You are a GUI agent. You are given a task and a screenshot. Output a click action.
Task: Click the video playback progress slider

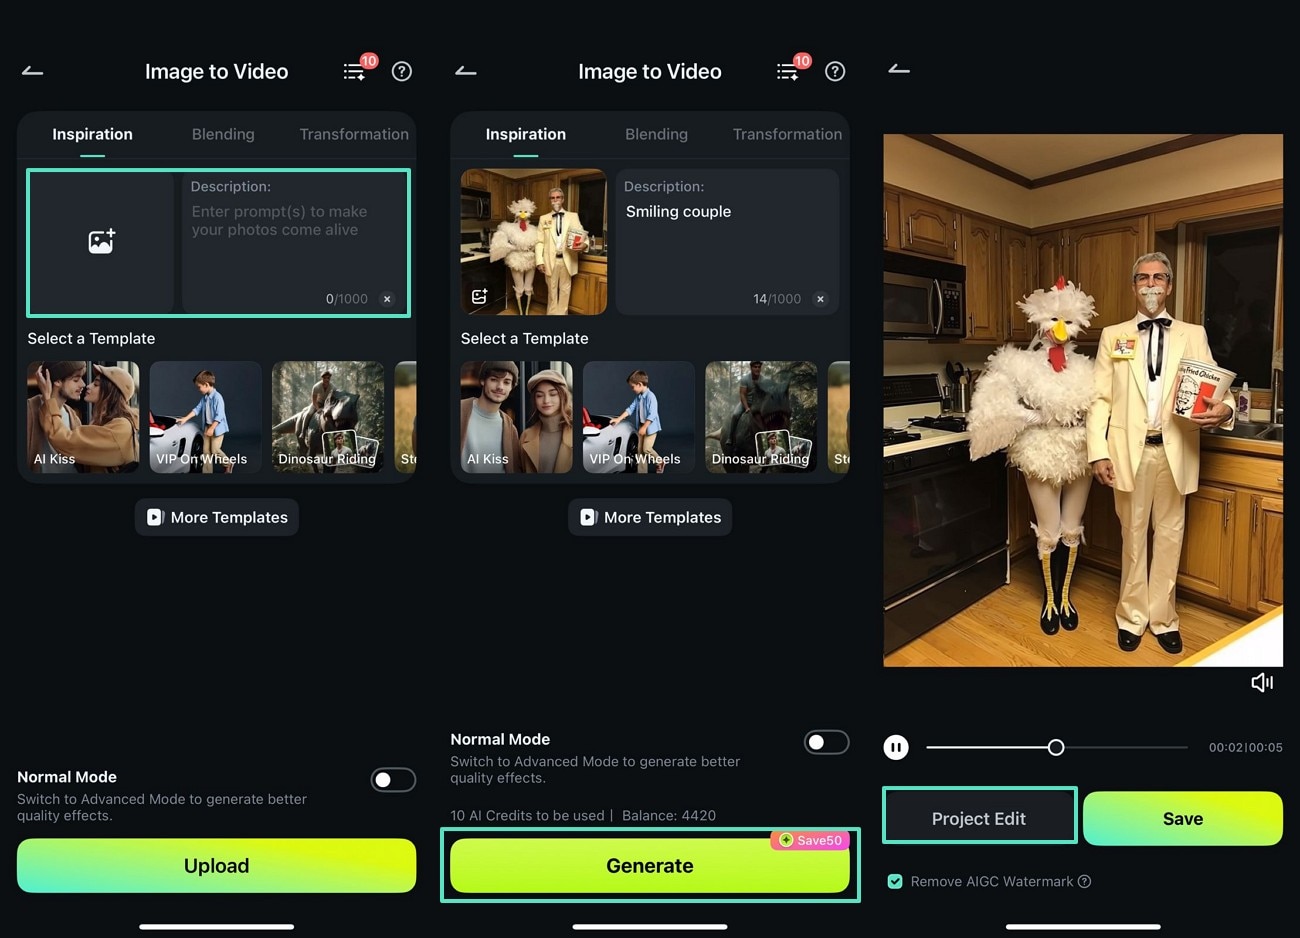1056,747
